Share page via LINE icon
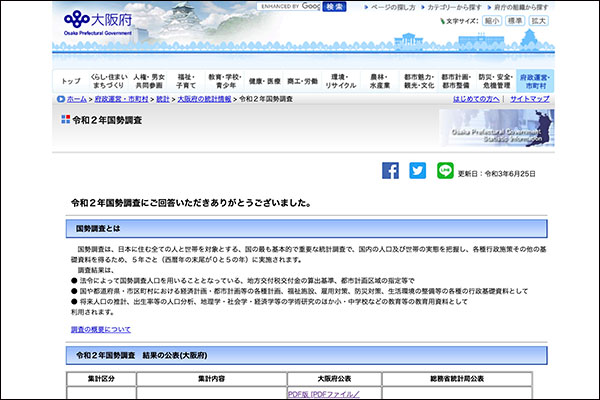The height and width of the screenshot is (400, 600). tap(445, 171)
